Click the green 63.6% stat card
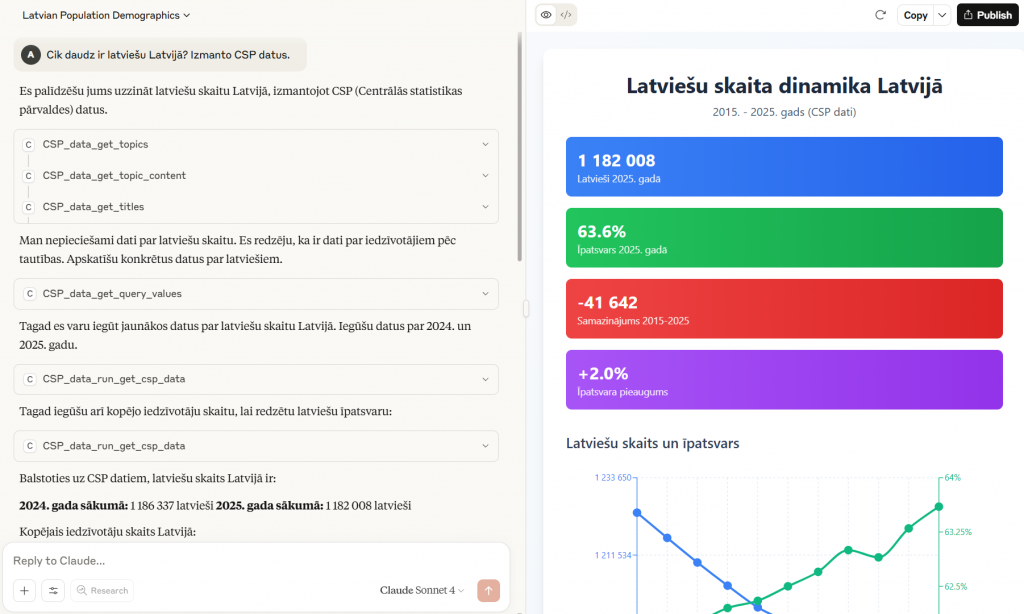Screen dimensions: 1024x614 point(784,238)
